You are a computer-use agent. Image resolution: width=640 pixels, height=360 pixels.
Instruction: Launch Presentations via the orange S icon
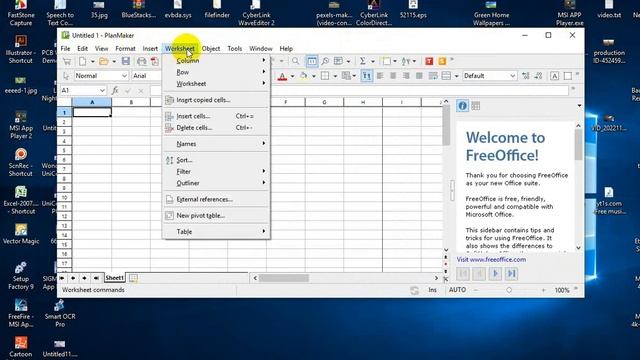pos(442,61)
